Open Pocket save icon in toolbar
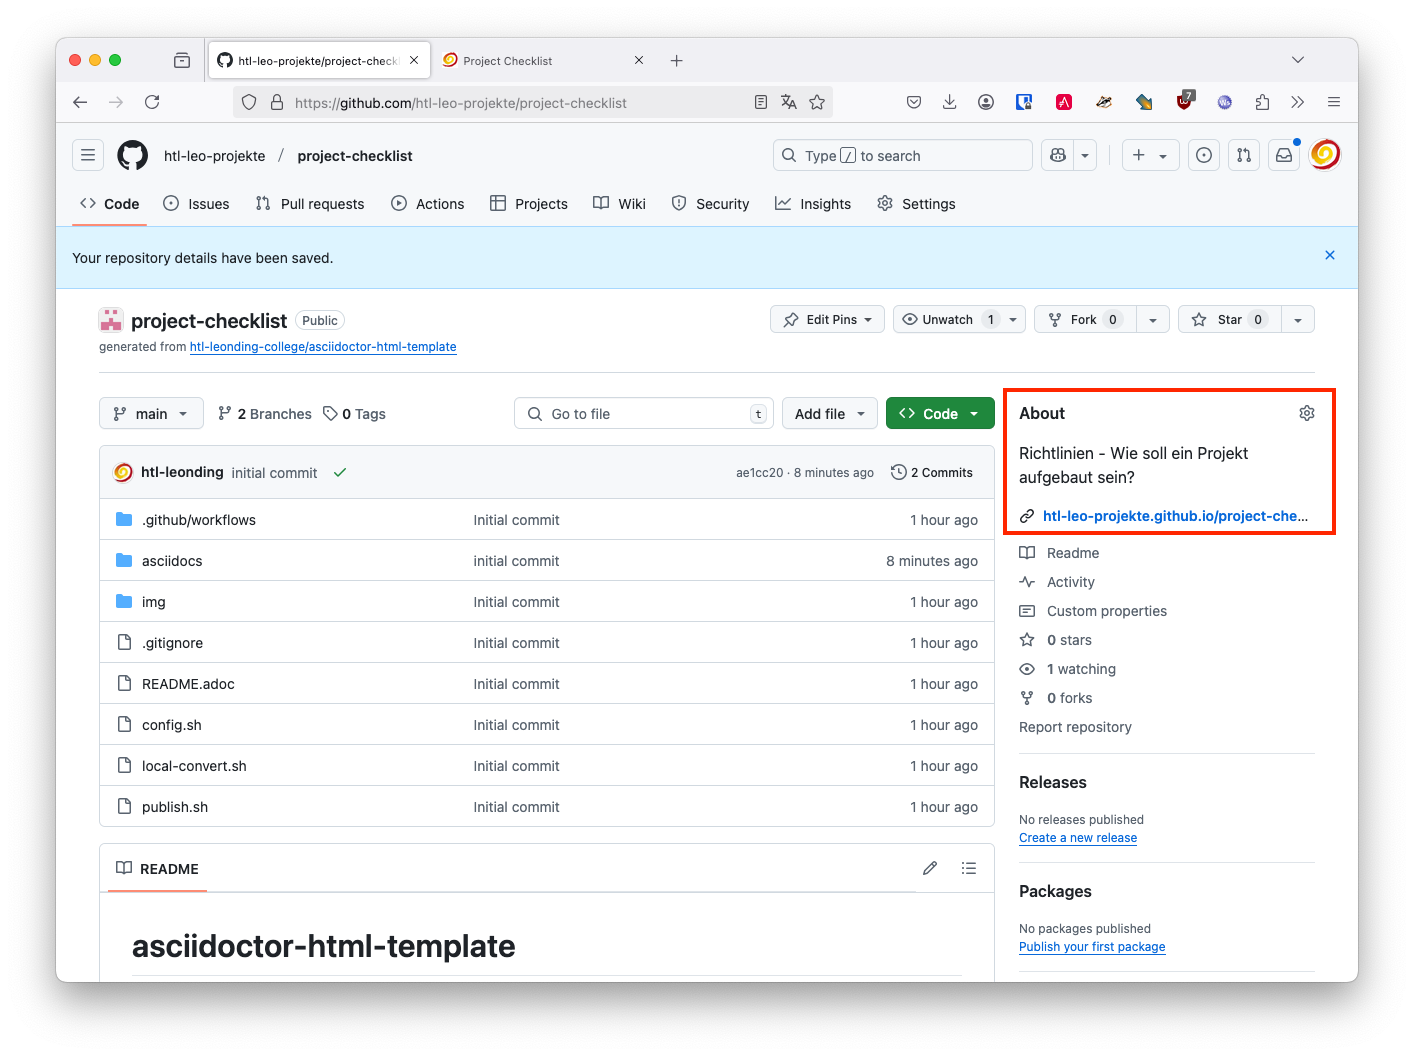 pos(914,102)
